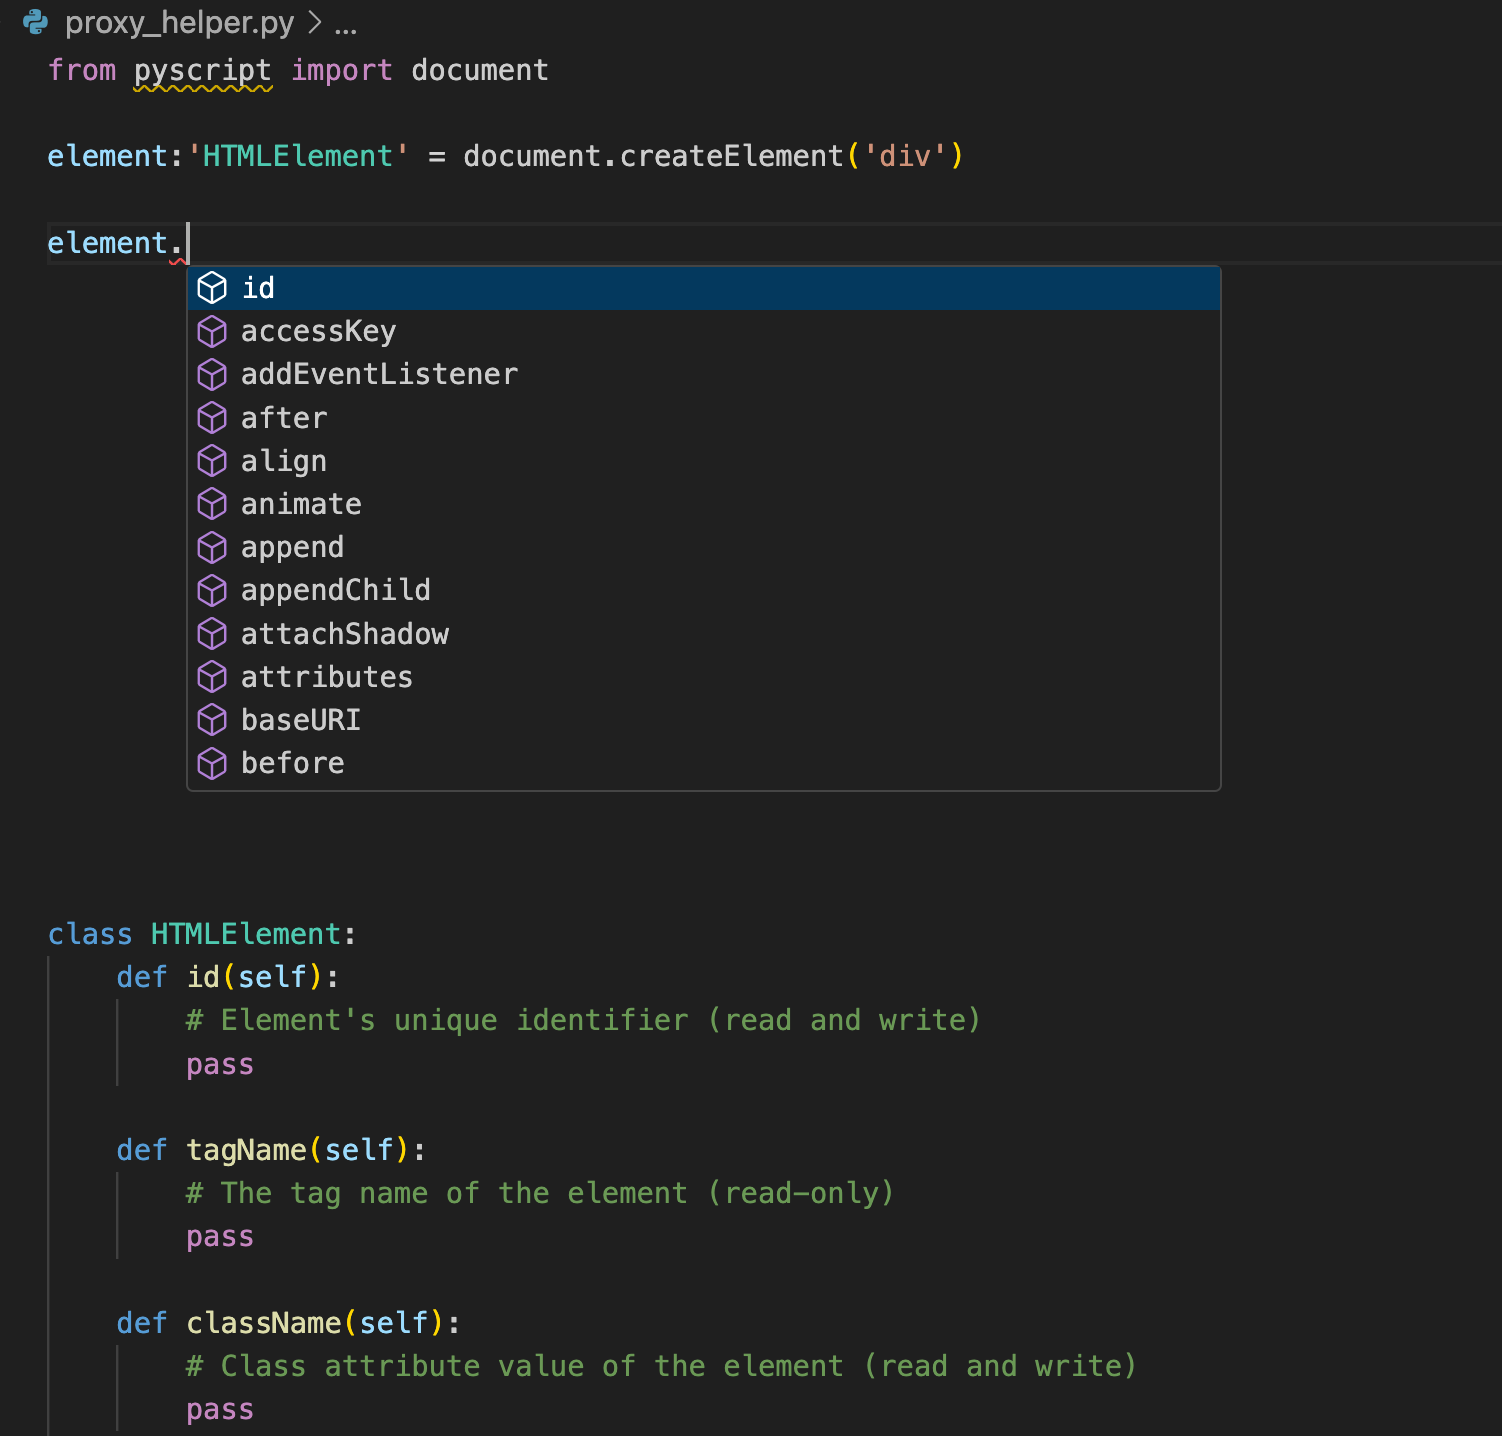This screenshot has height=1436, width=1502.
Task: Choose the 'after' completion item
Action: point(284,418)
